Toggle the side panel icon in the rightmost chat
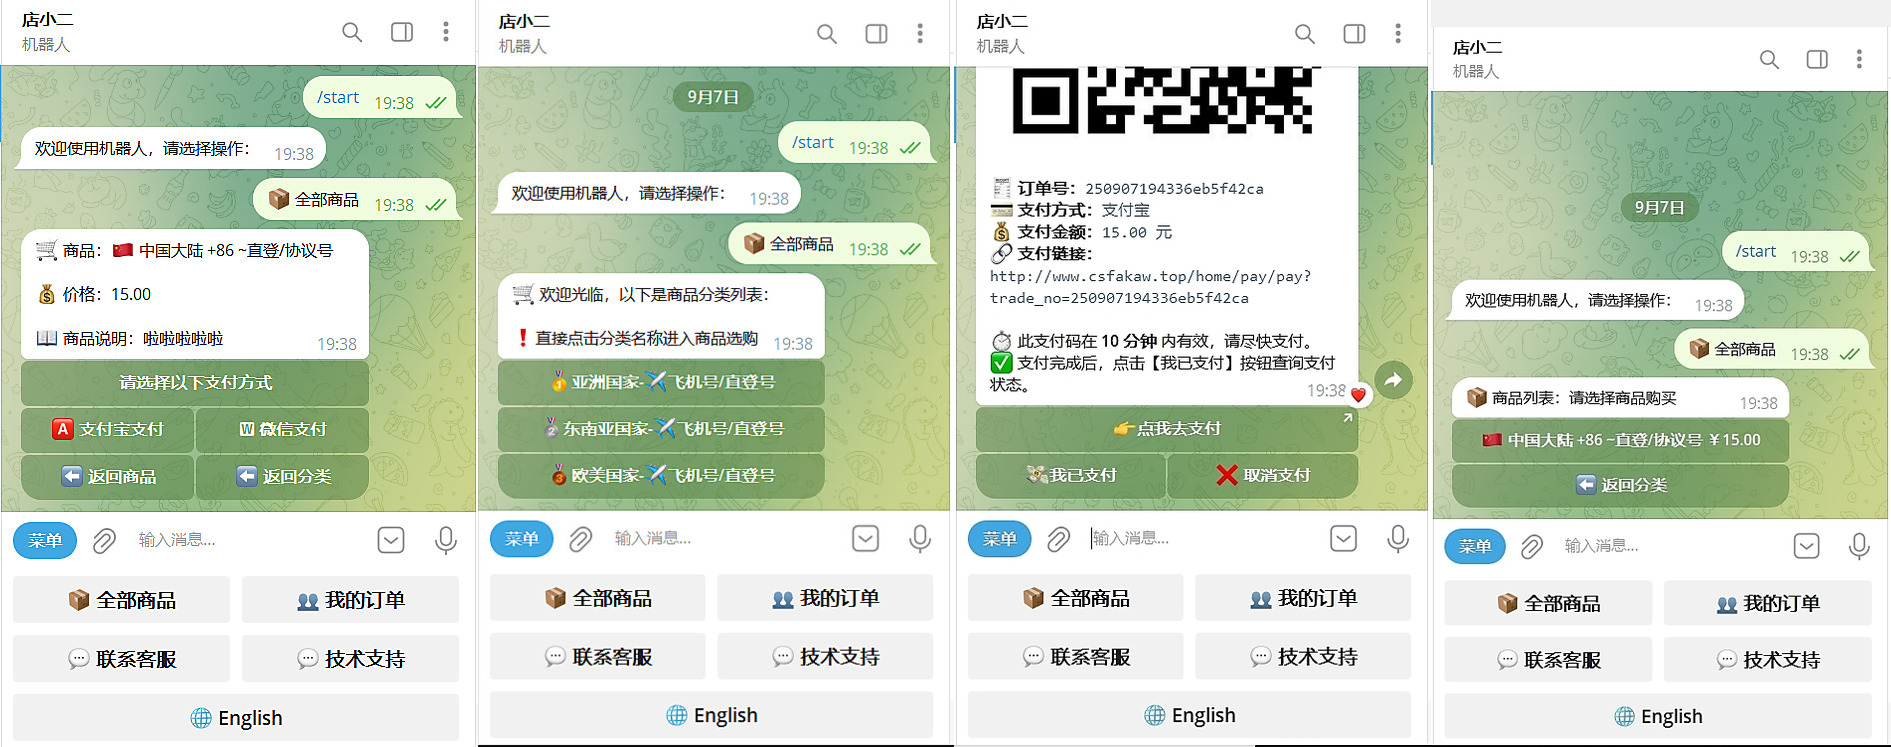Screen dimensions: 1891x747 (1817, 60)
